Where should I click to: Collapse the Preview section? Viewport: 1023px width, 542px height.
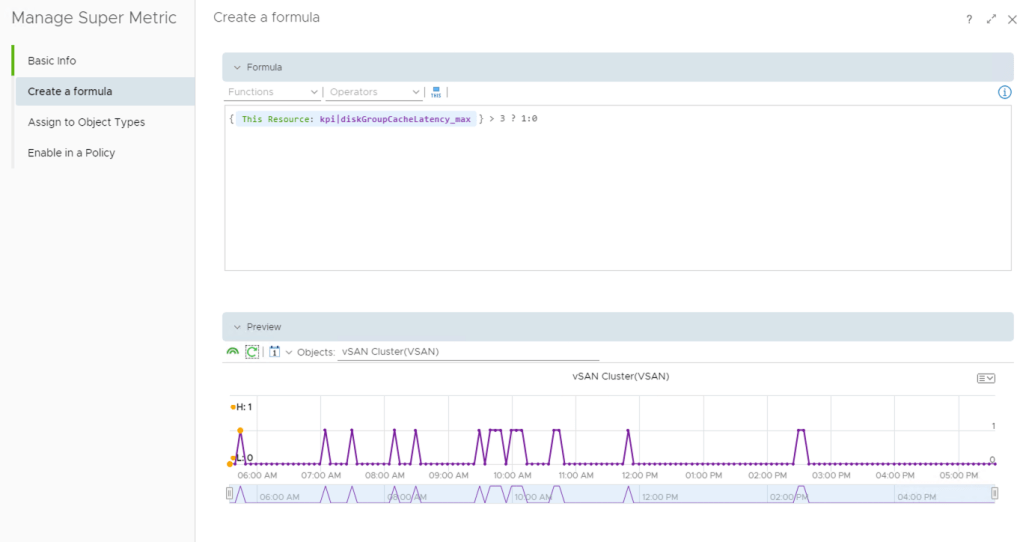coord(237,327)
